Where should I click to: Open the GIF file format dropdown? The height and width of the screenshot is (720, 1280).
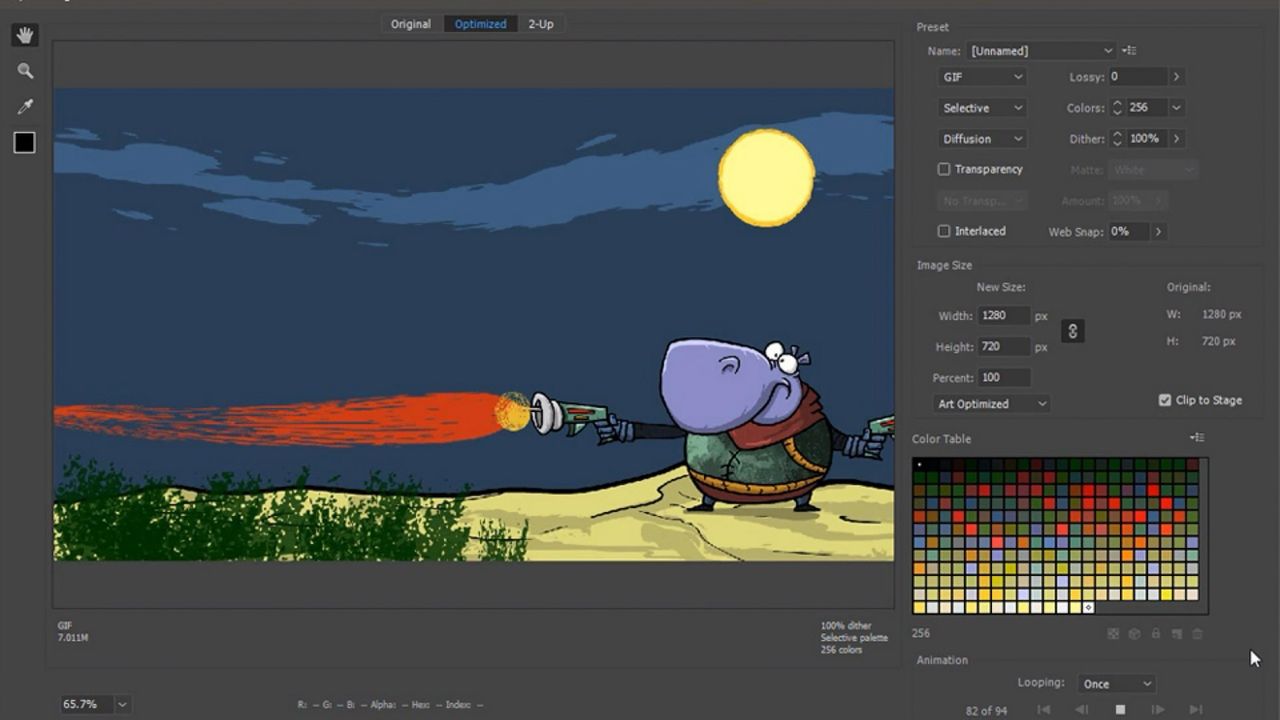point(981,76)
